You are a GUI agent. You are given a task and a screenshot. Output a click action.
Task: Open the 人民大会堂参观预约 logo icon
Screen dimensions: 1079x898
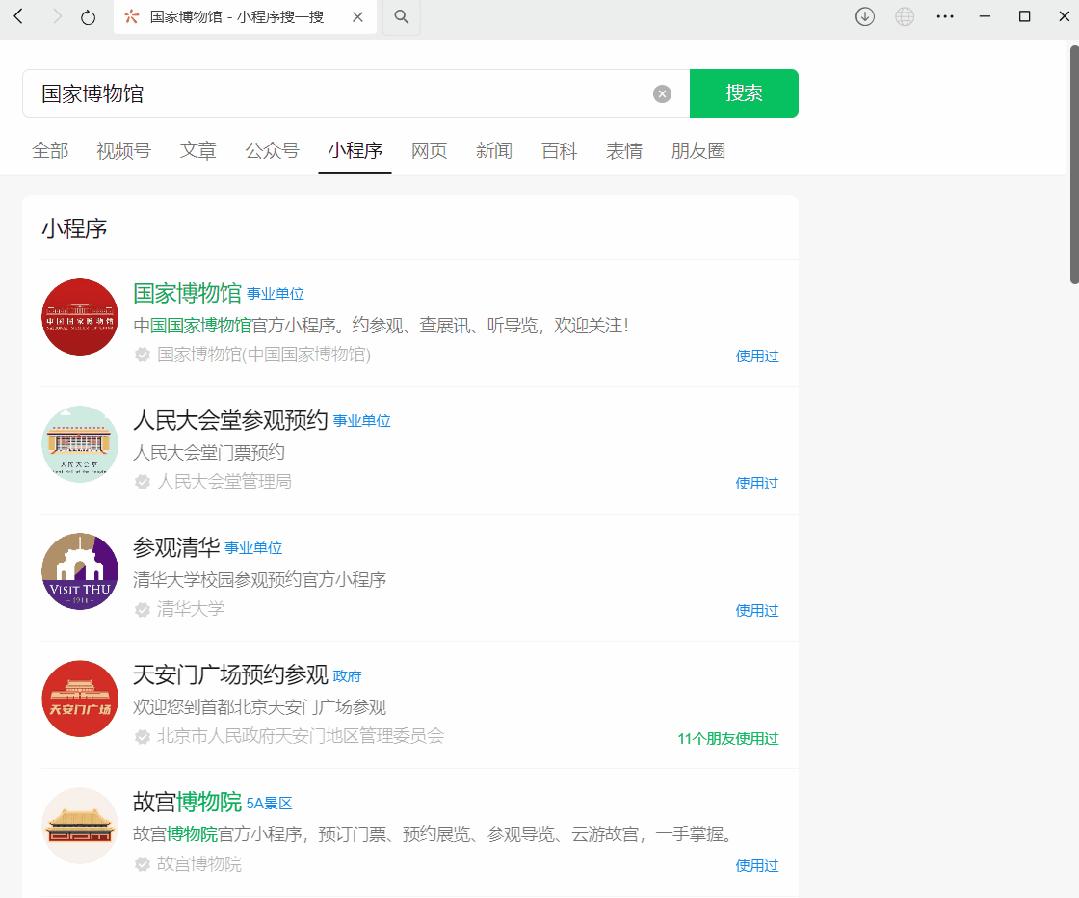pyautogui.click(x=80, y=445)
